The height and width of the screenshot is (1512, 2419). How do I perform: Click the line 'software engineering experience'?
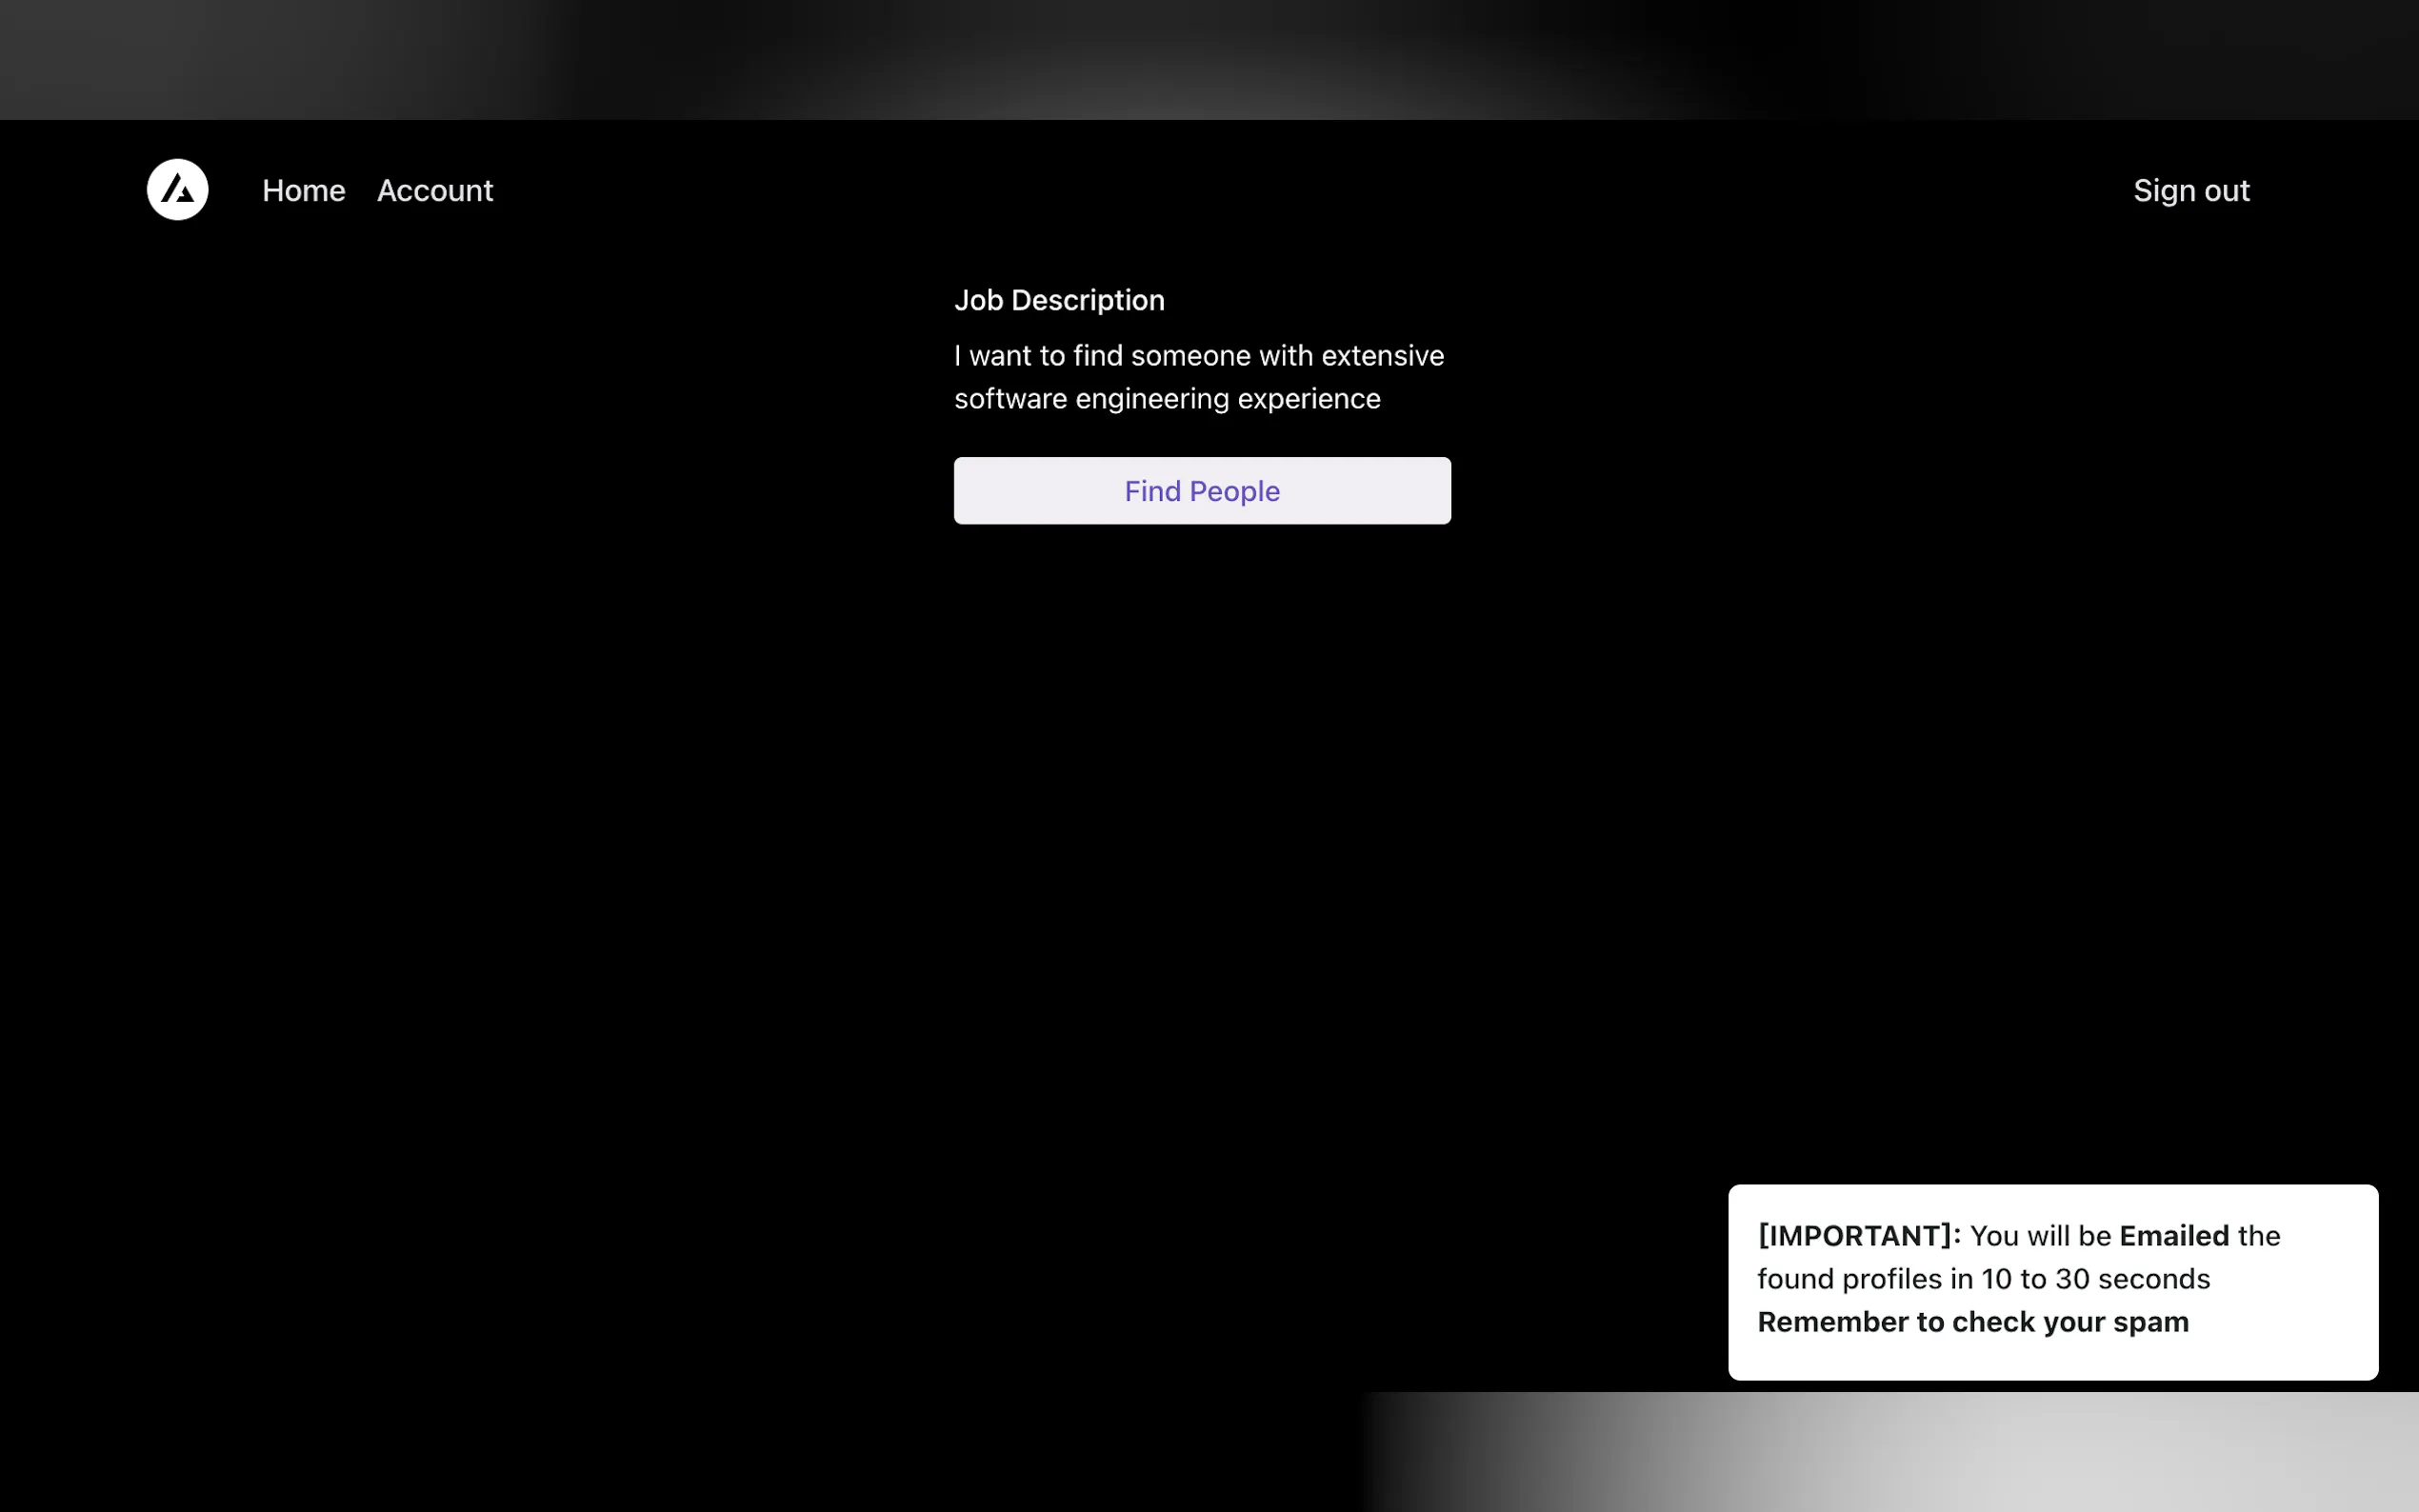(1166, 399)
